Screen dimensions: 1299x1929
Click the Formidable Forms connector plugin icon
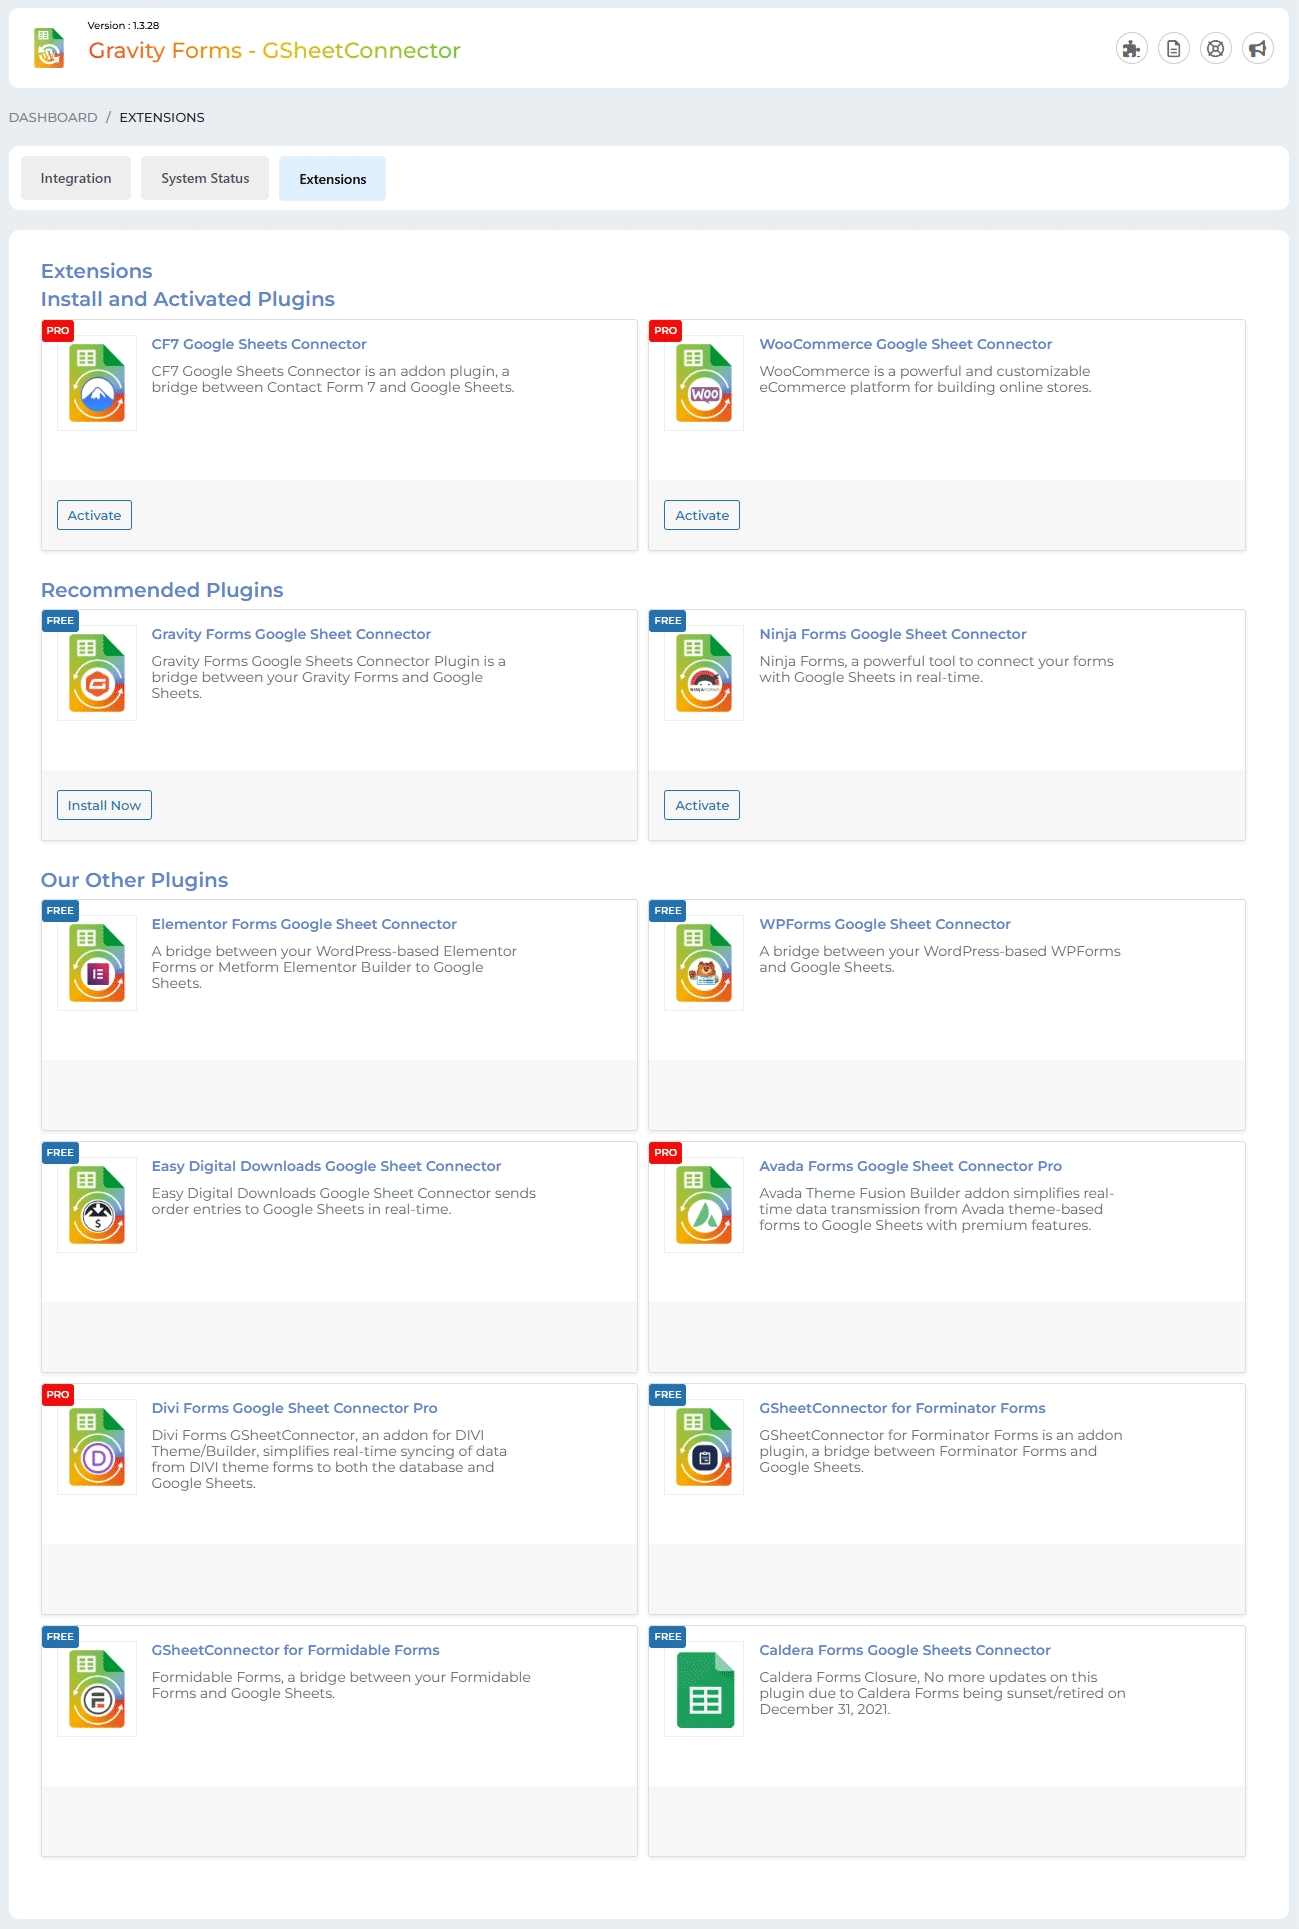(97, 1689)
